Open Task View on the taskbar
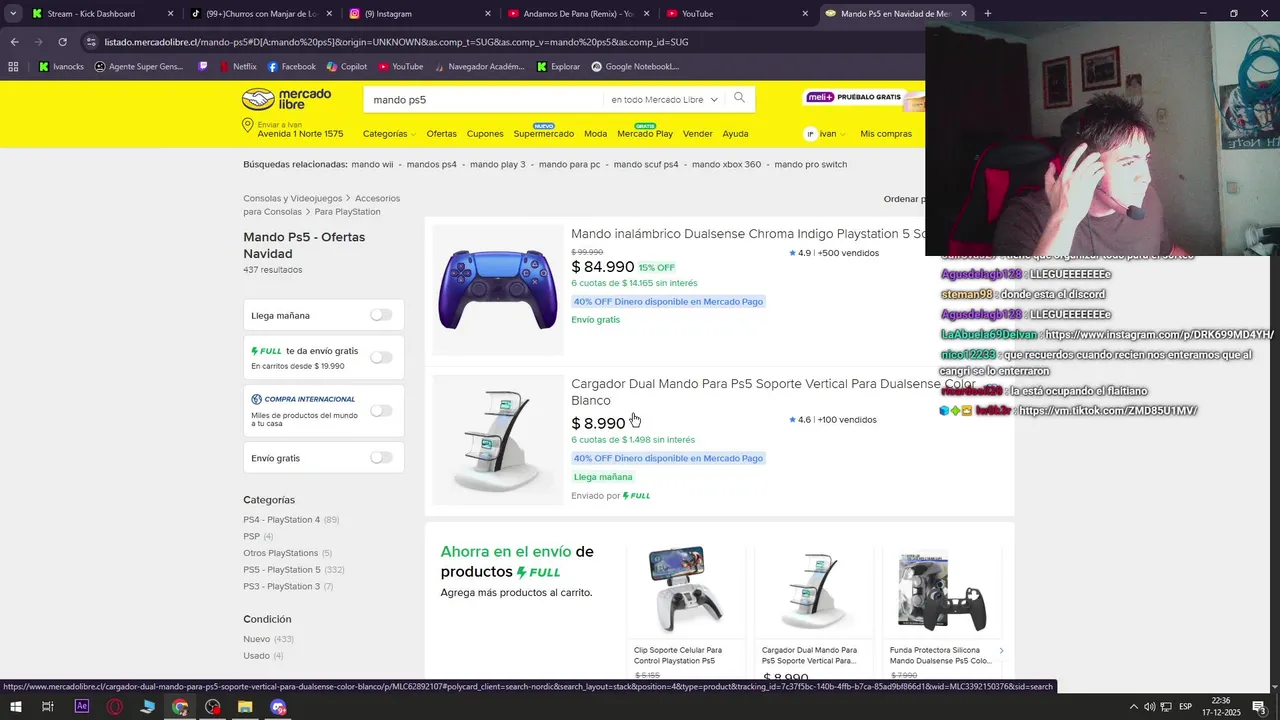The height and width of the screenshot is (720, 1280). (x=47, y=707)
